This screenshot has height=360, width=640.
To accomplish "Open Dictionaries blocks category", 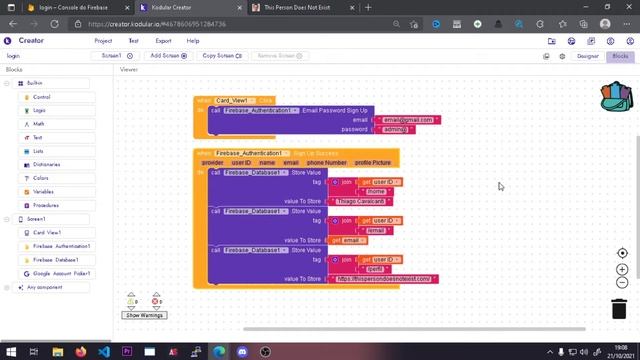I will (x=56, y=164).
